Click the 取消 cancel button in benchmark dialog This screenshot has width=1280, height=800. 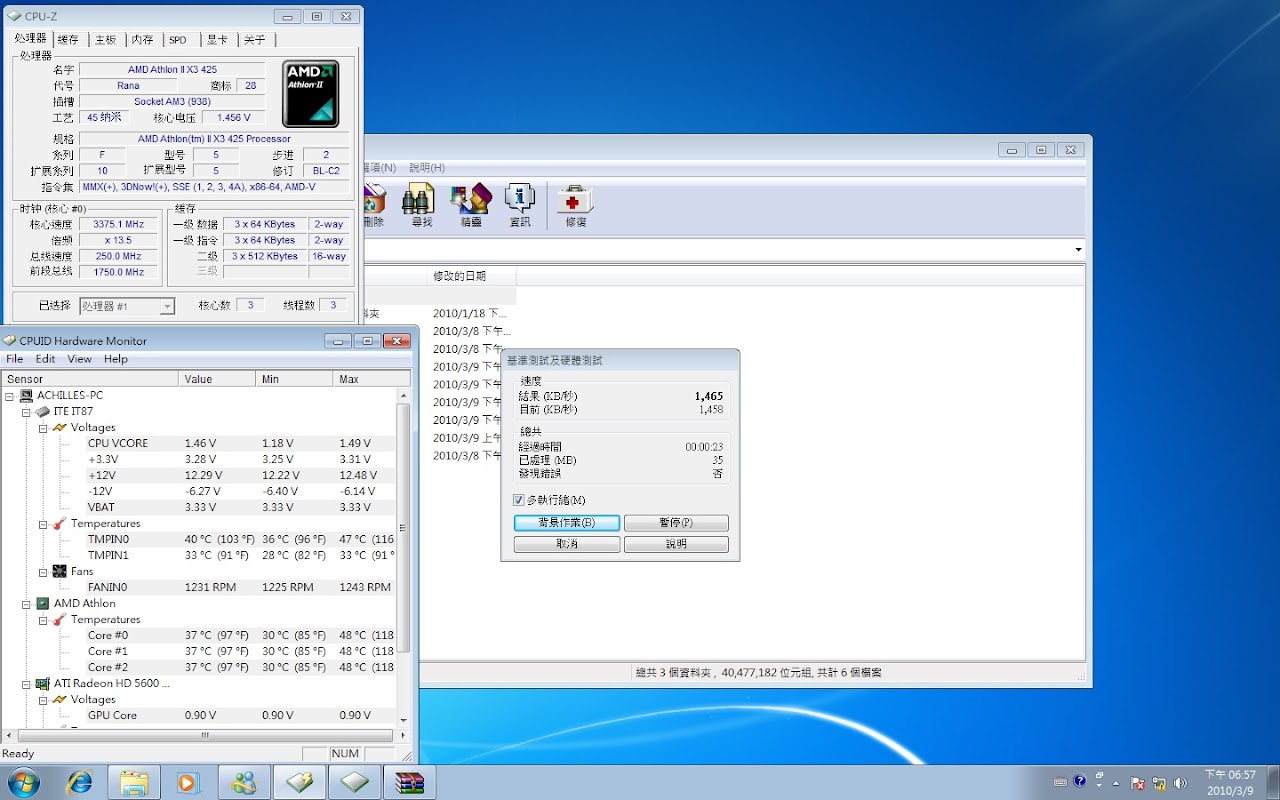click(567, 544)
